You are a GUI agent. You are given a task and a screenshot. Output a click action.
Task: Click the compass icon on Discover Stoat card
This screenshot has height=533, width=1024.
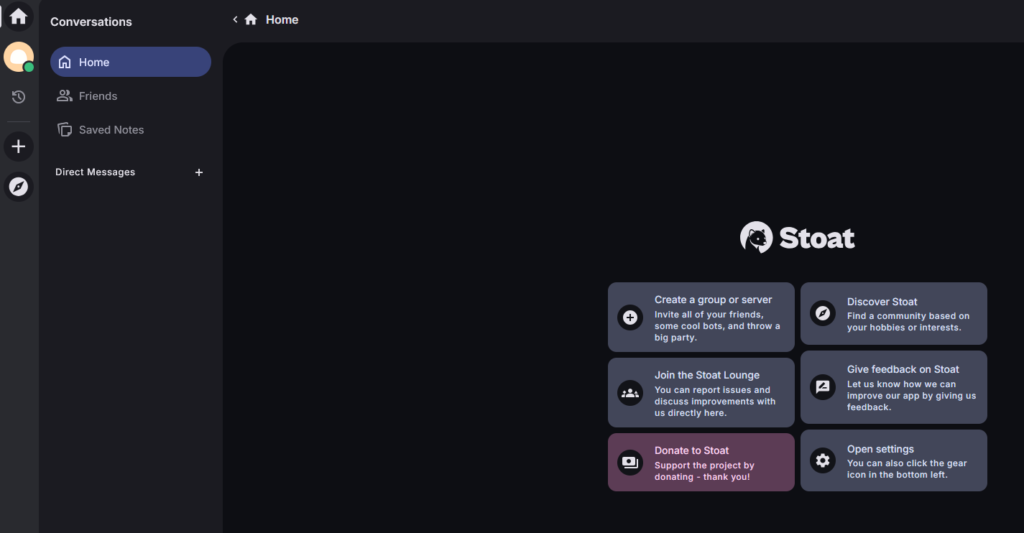tap(822, 313)
